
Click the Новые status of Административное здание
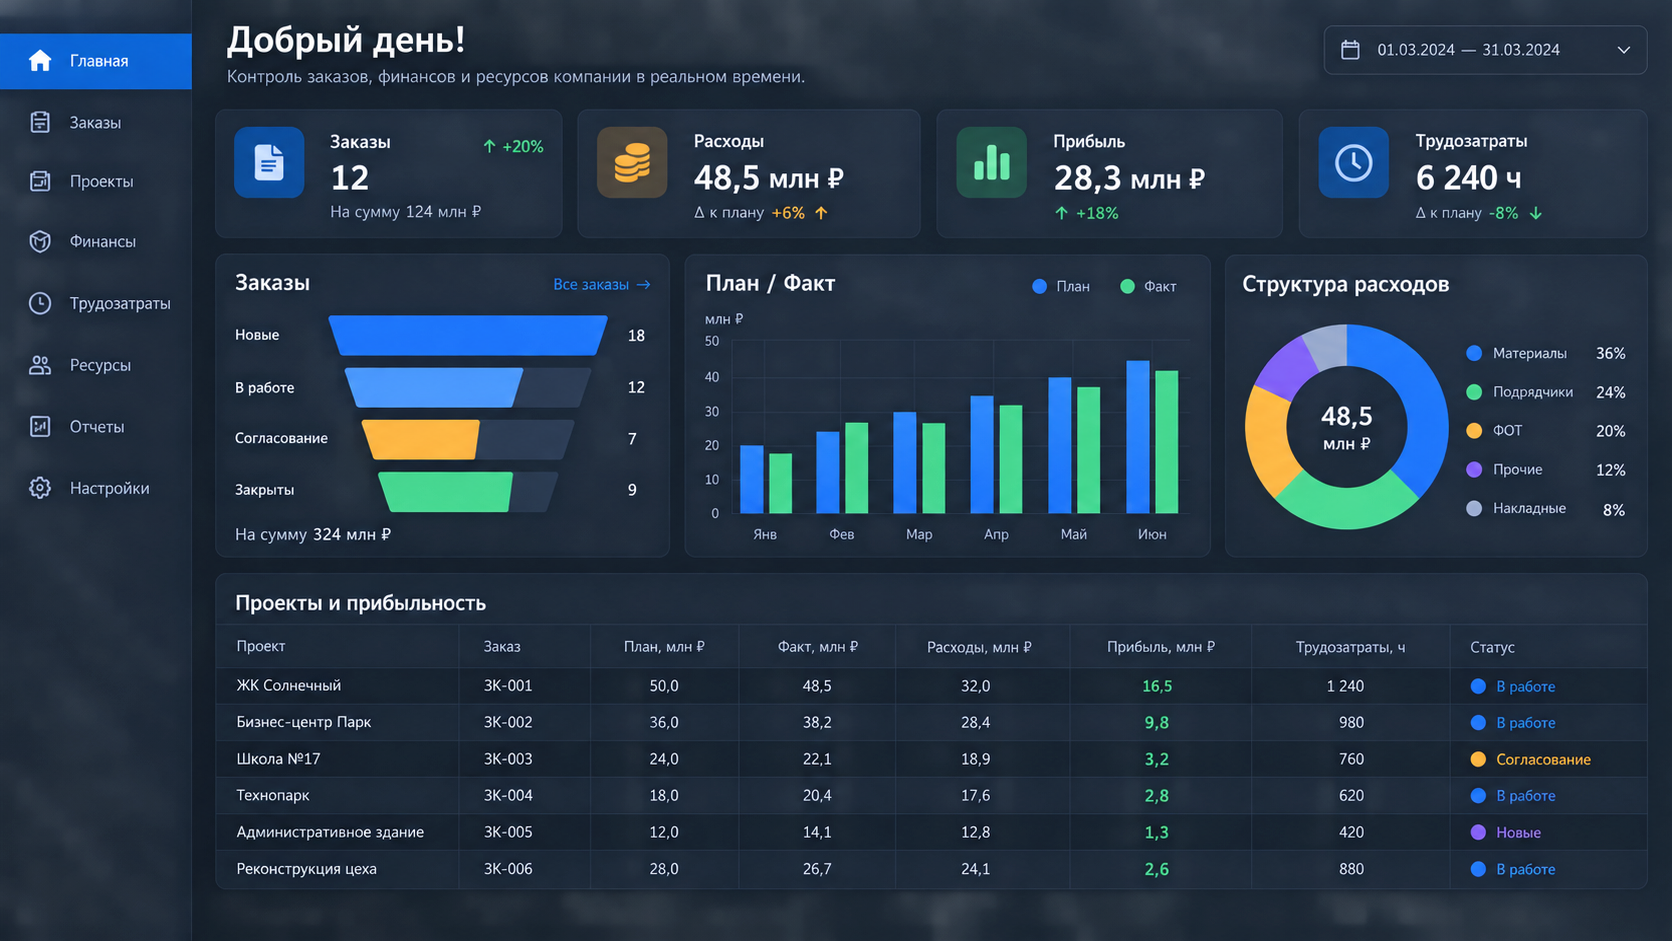1506,832
